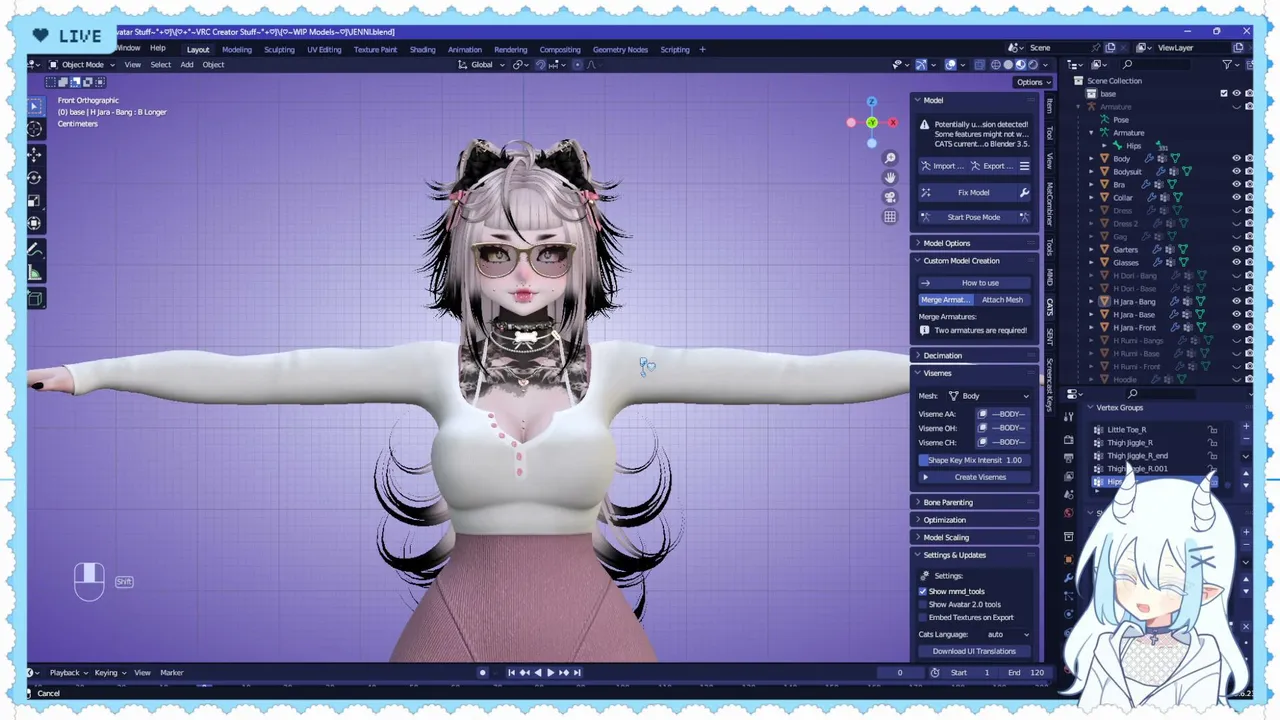Click Download UI Translations button
1280x720 pixels.
pyautogui.click(x=974, y=651)
